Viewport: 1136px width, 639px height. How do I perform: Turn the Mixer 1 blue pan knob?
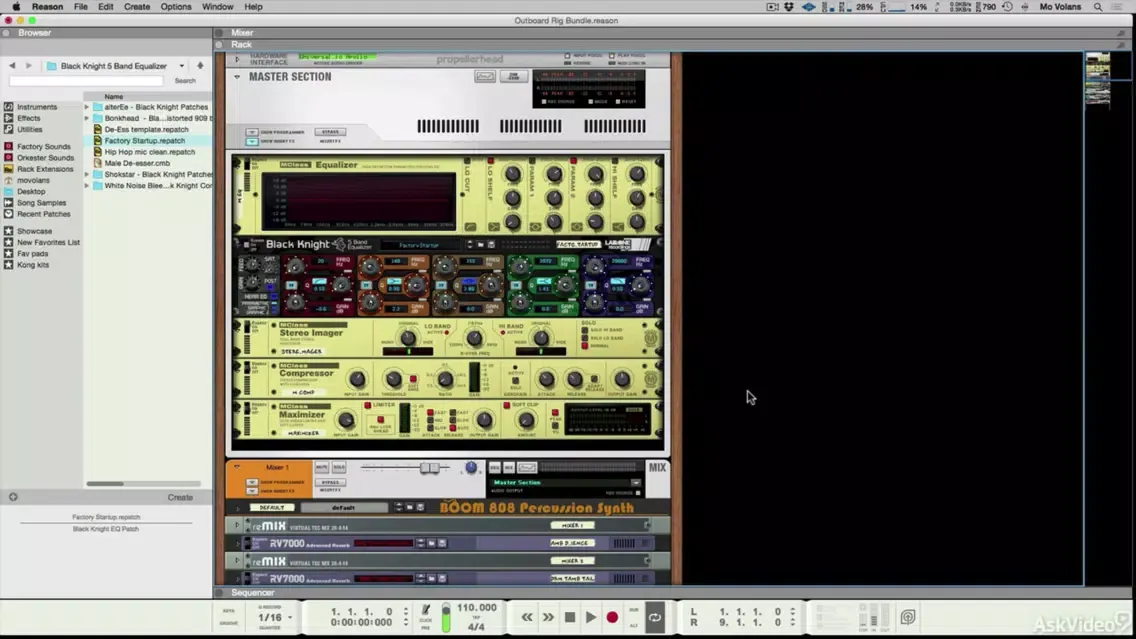tap(471, 468)
